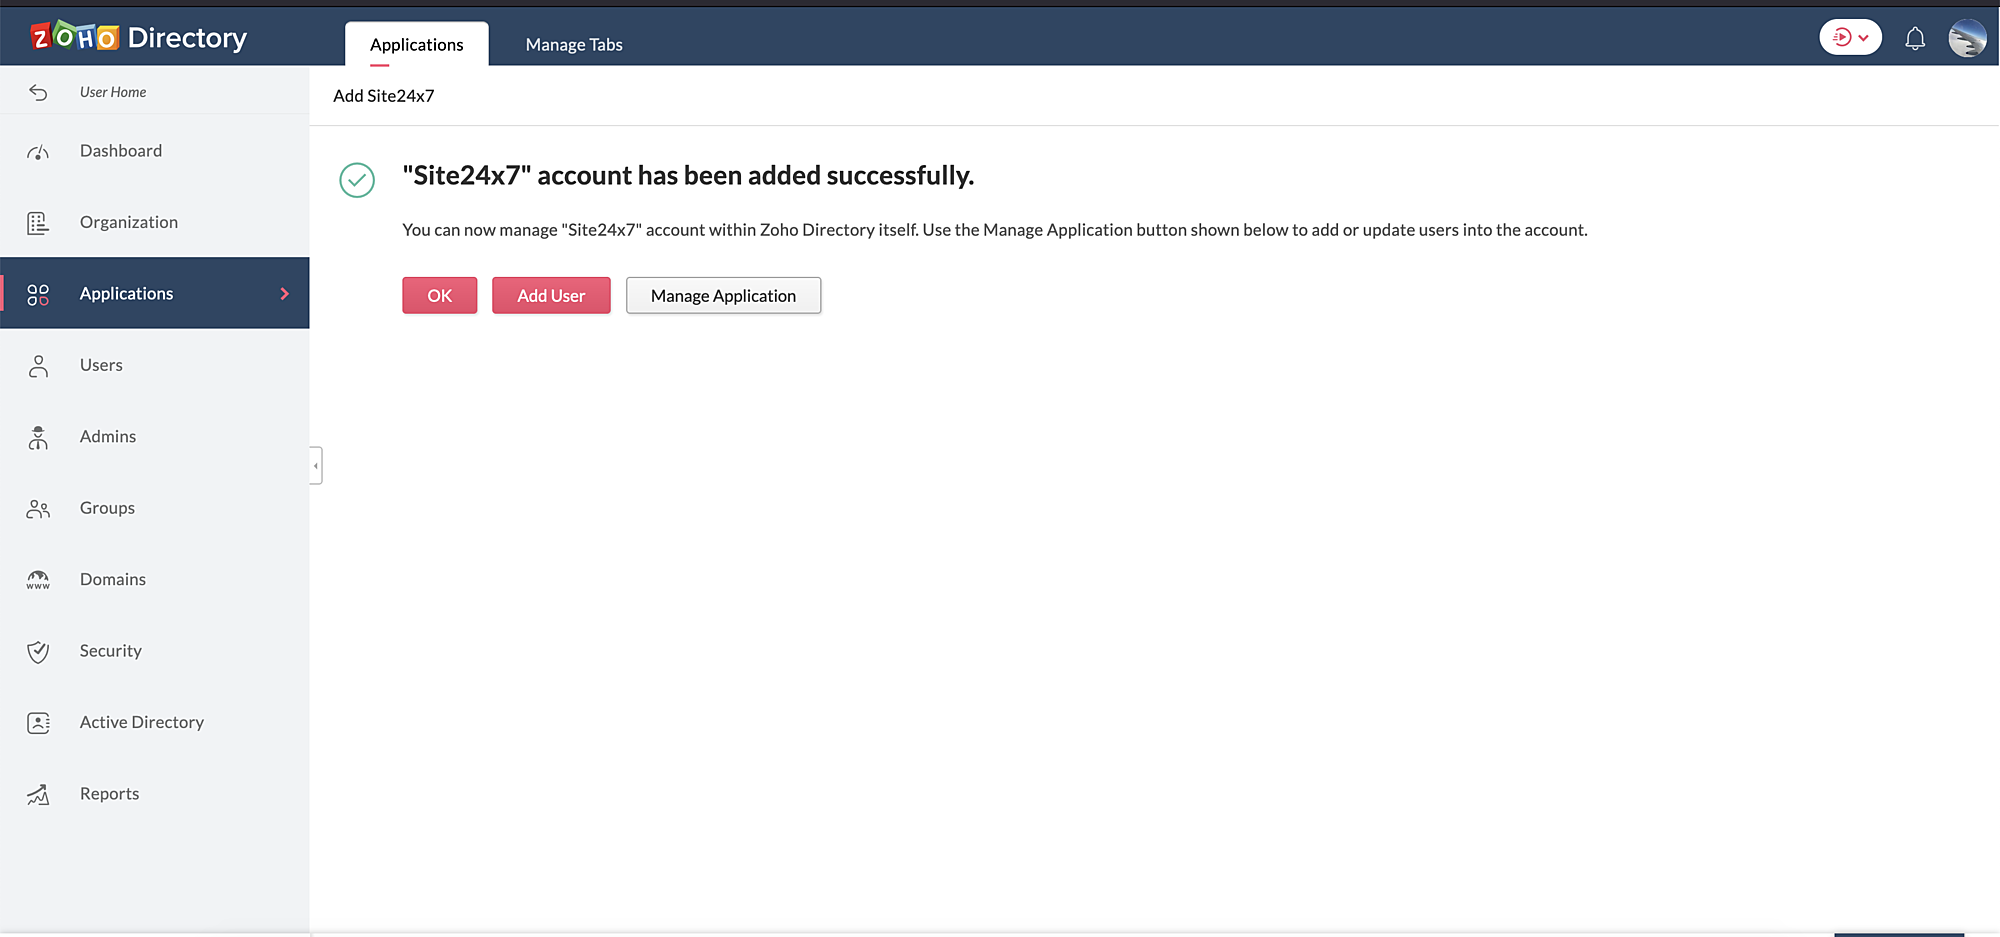The image size is (2000, 937).
Task: Open Groups using its people icon
Action: point(38,509)
